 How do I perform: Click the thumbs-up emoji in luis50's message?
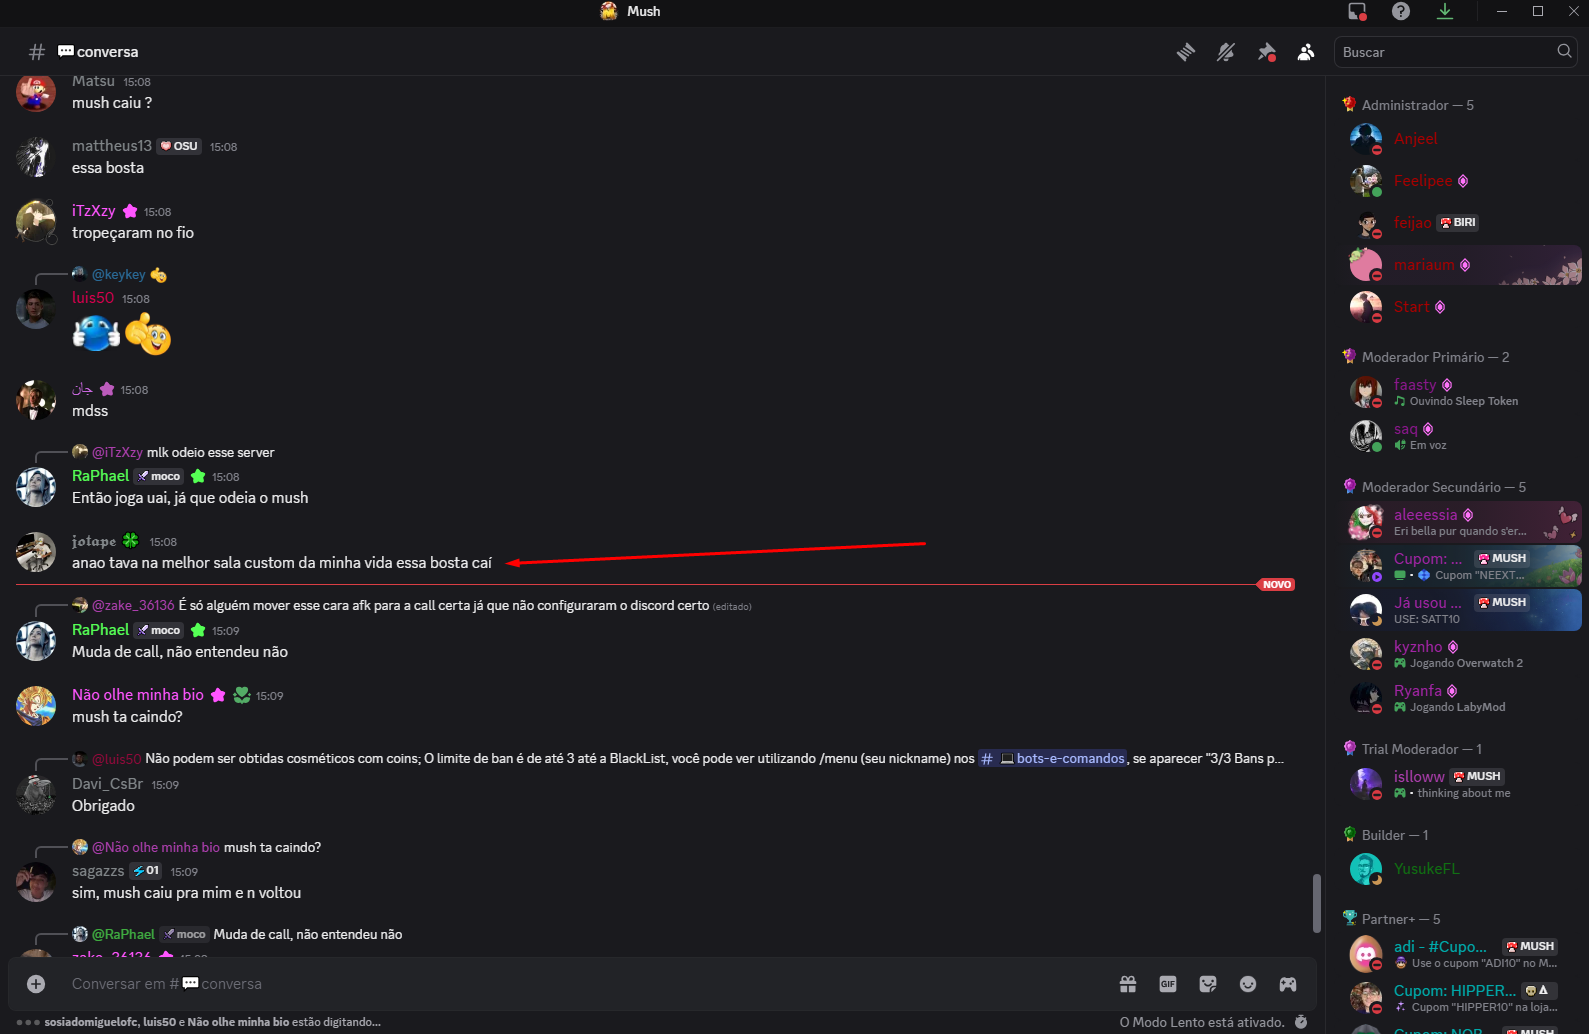[148, 334]
